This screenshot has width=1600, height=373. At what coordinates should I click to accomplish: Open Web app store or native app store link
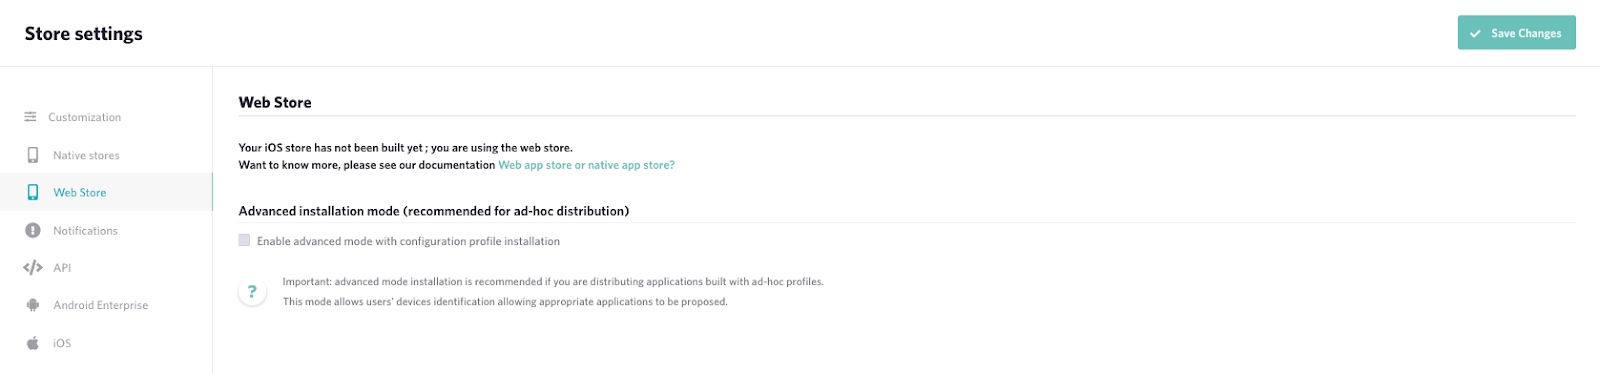[x=586, y=165]
